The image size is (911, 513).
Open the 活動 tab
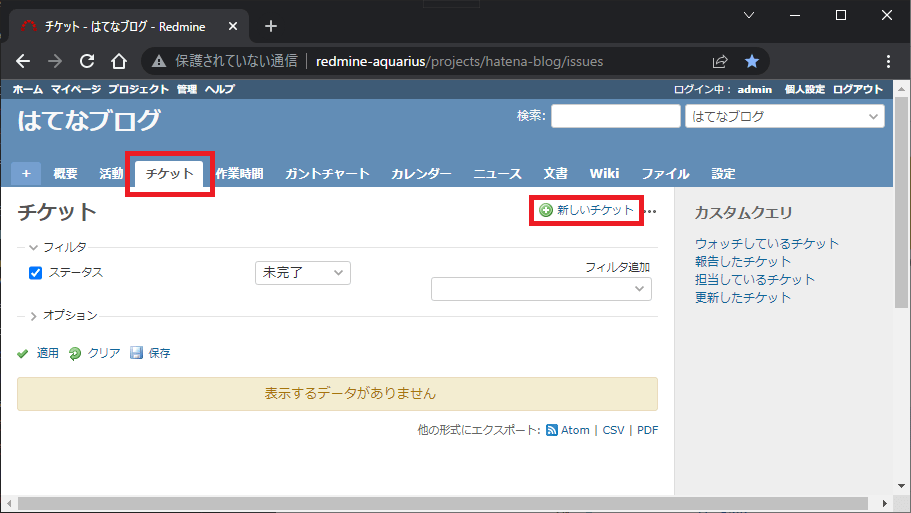point(111,174)
